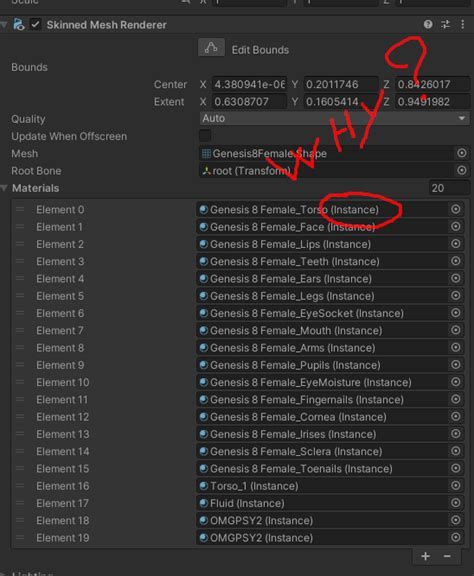Click the Bounds Center Y field
Image resolution: width=474 pixels, height=576 pixels.
coord(341,84)
